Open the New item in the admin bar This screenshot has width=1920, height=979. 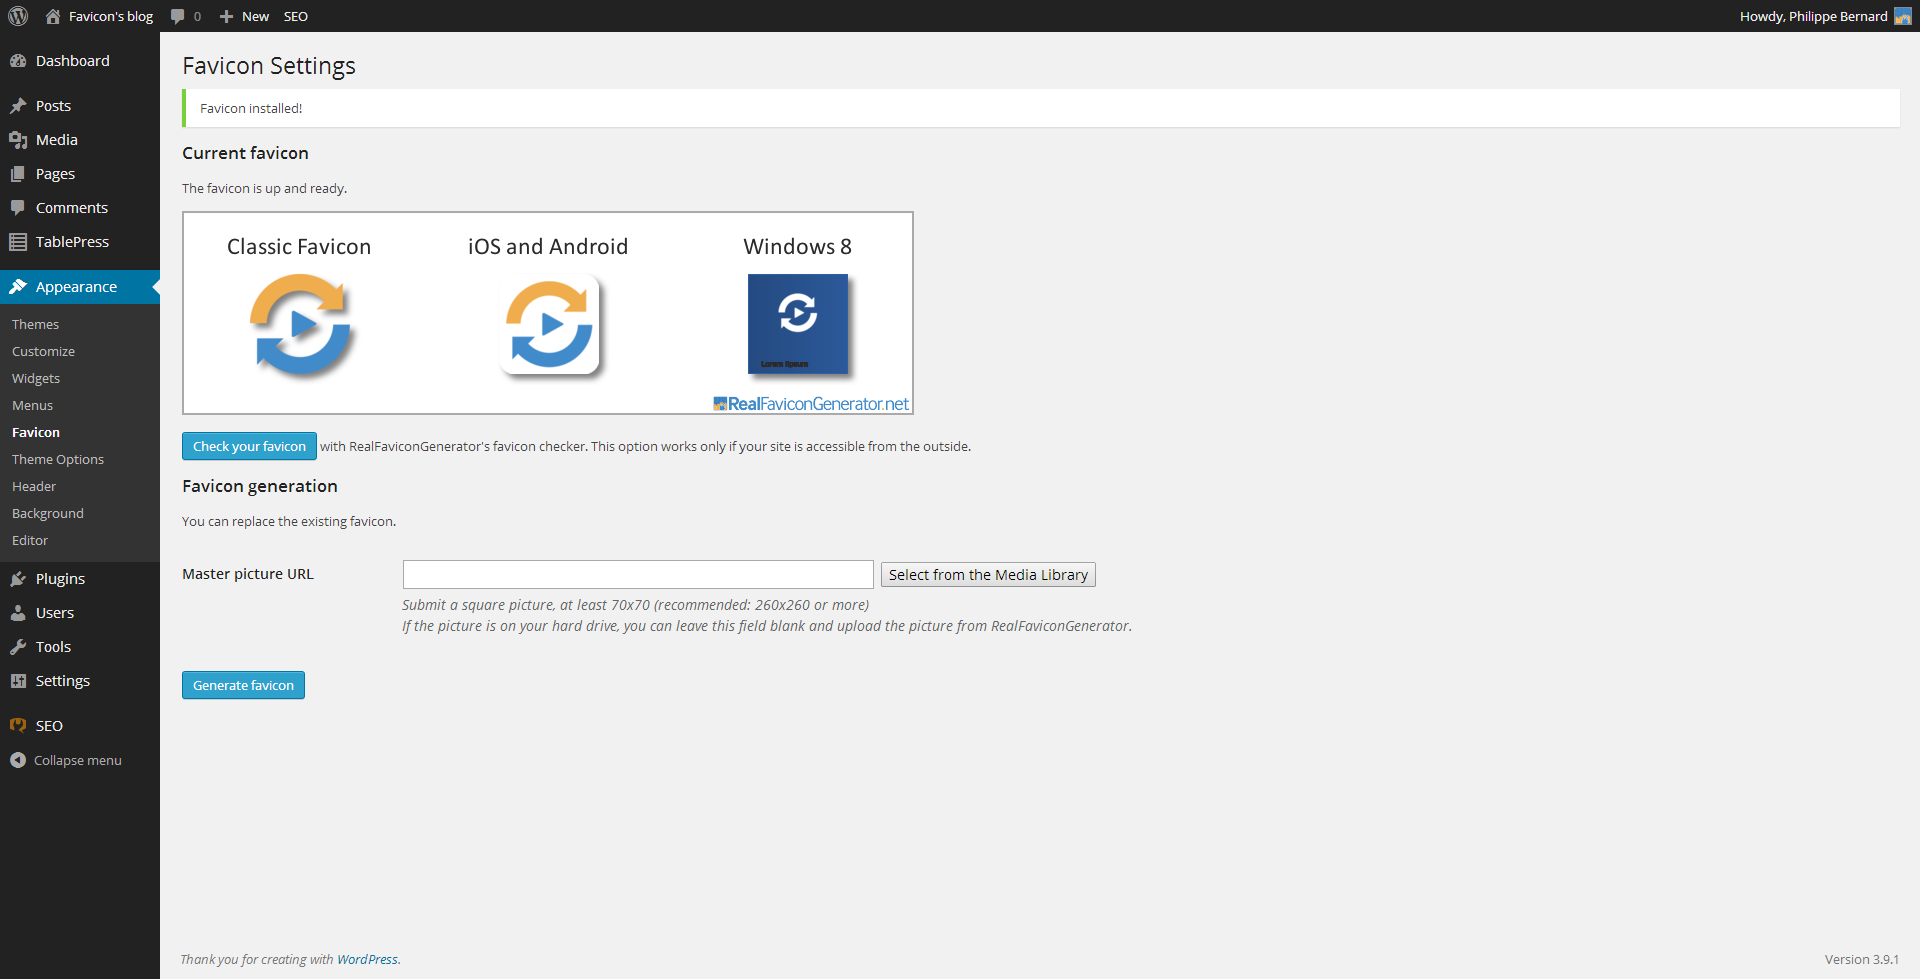[243, 16]
